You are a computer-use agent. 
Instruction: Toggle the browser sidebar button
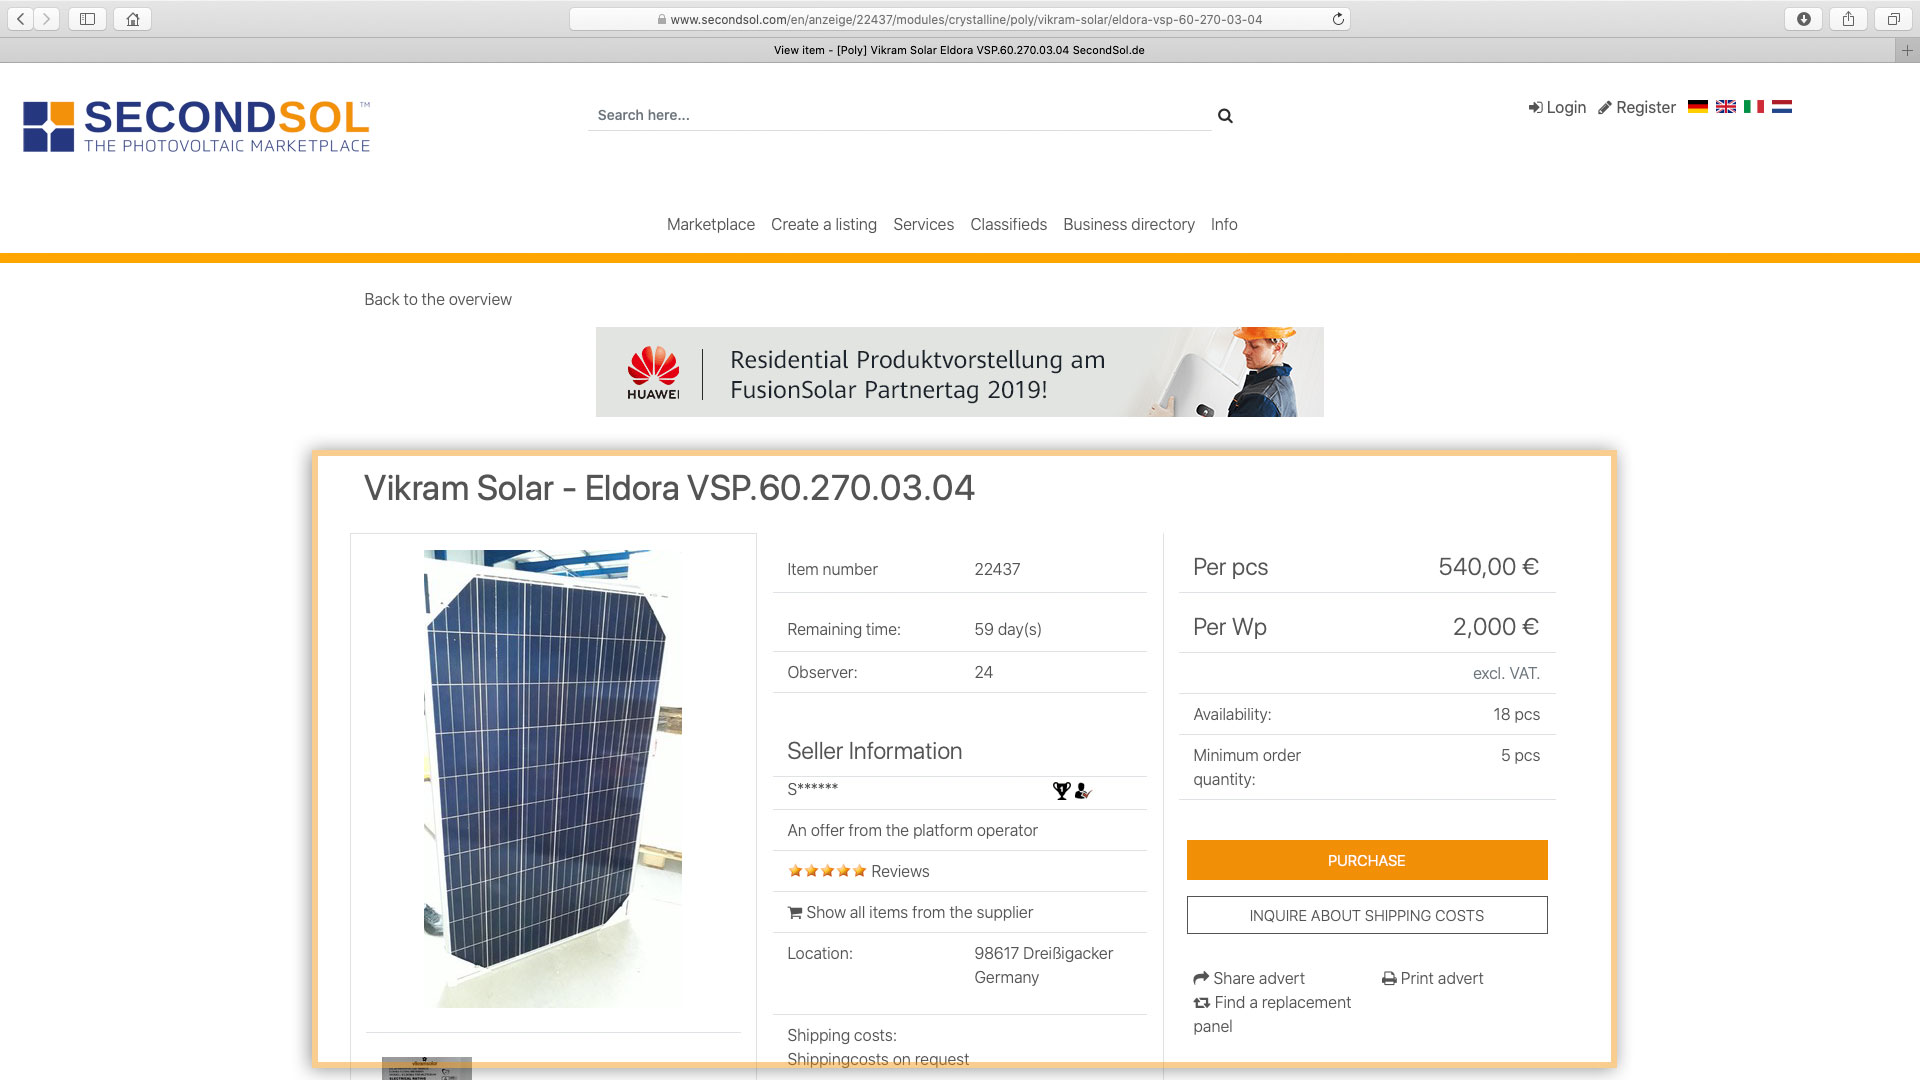click(87, 19)
